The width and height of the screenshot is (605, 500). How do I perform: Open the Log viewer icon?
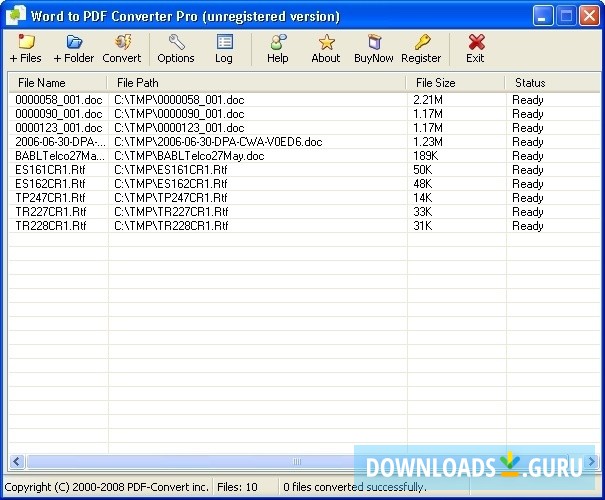pyautogui.click(x=224, y=49)
